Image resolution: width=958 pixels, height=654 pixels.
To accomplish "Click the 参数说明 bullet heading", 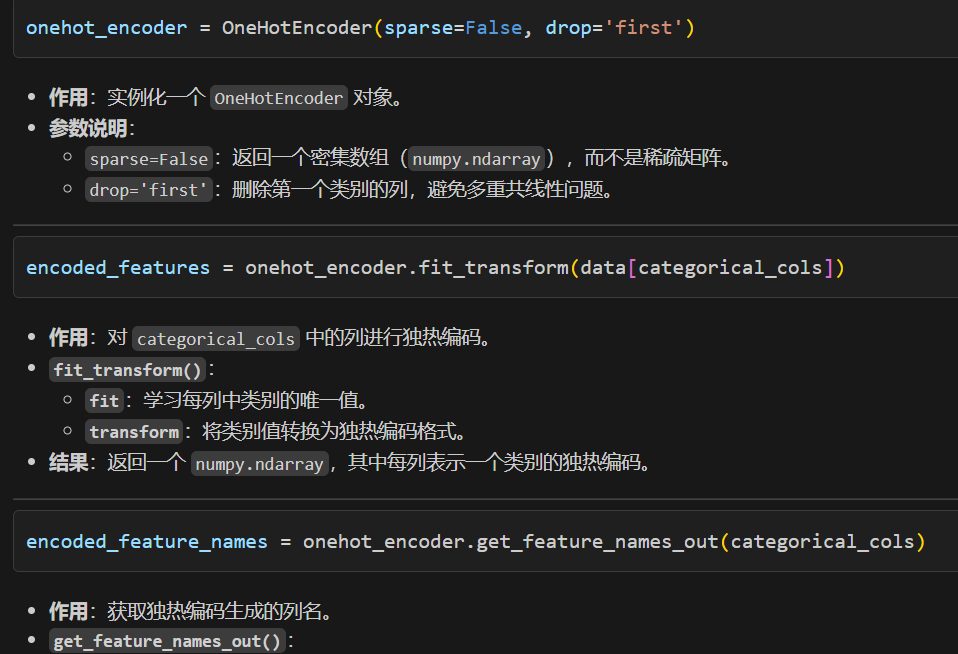I will pos(88,128).
